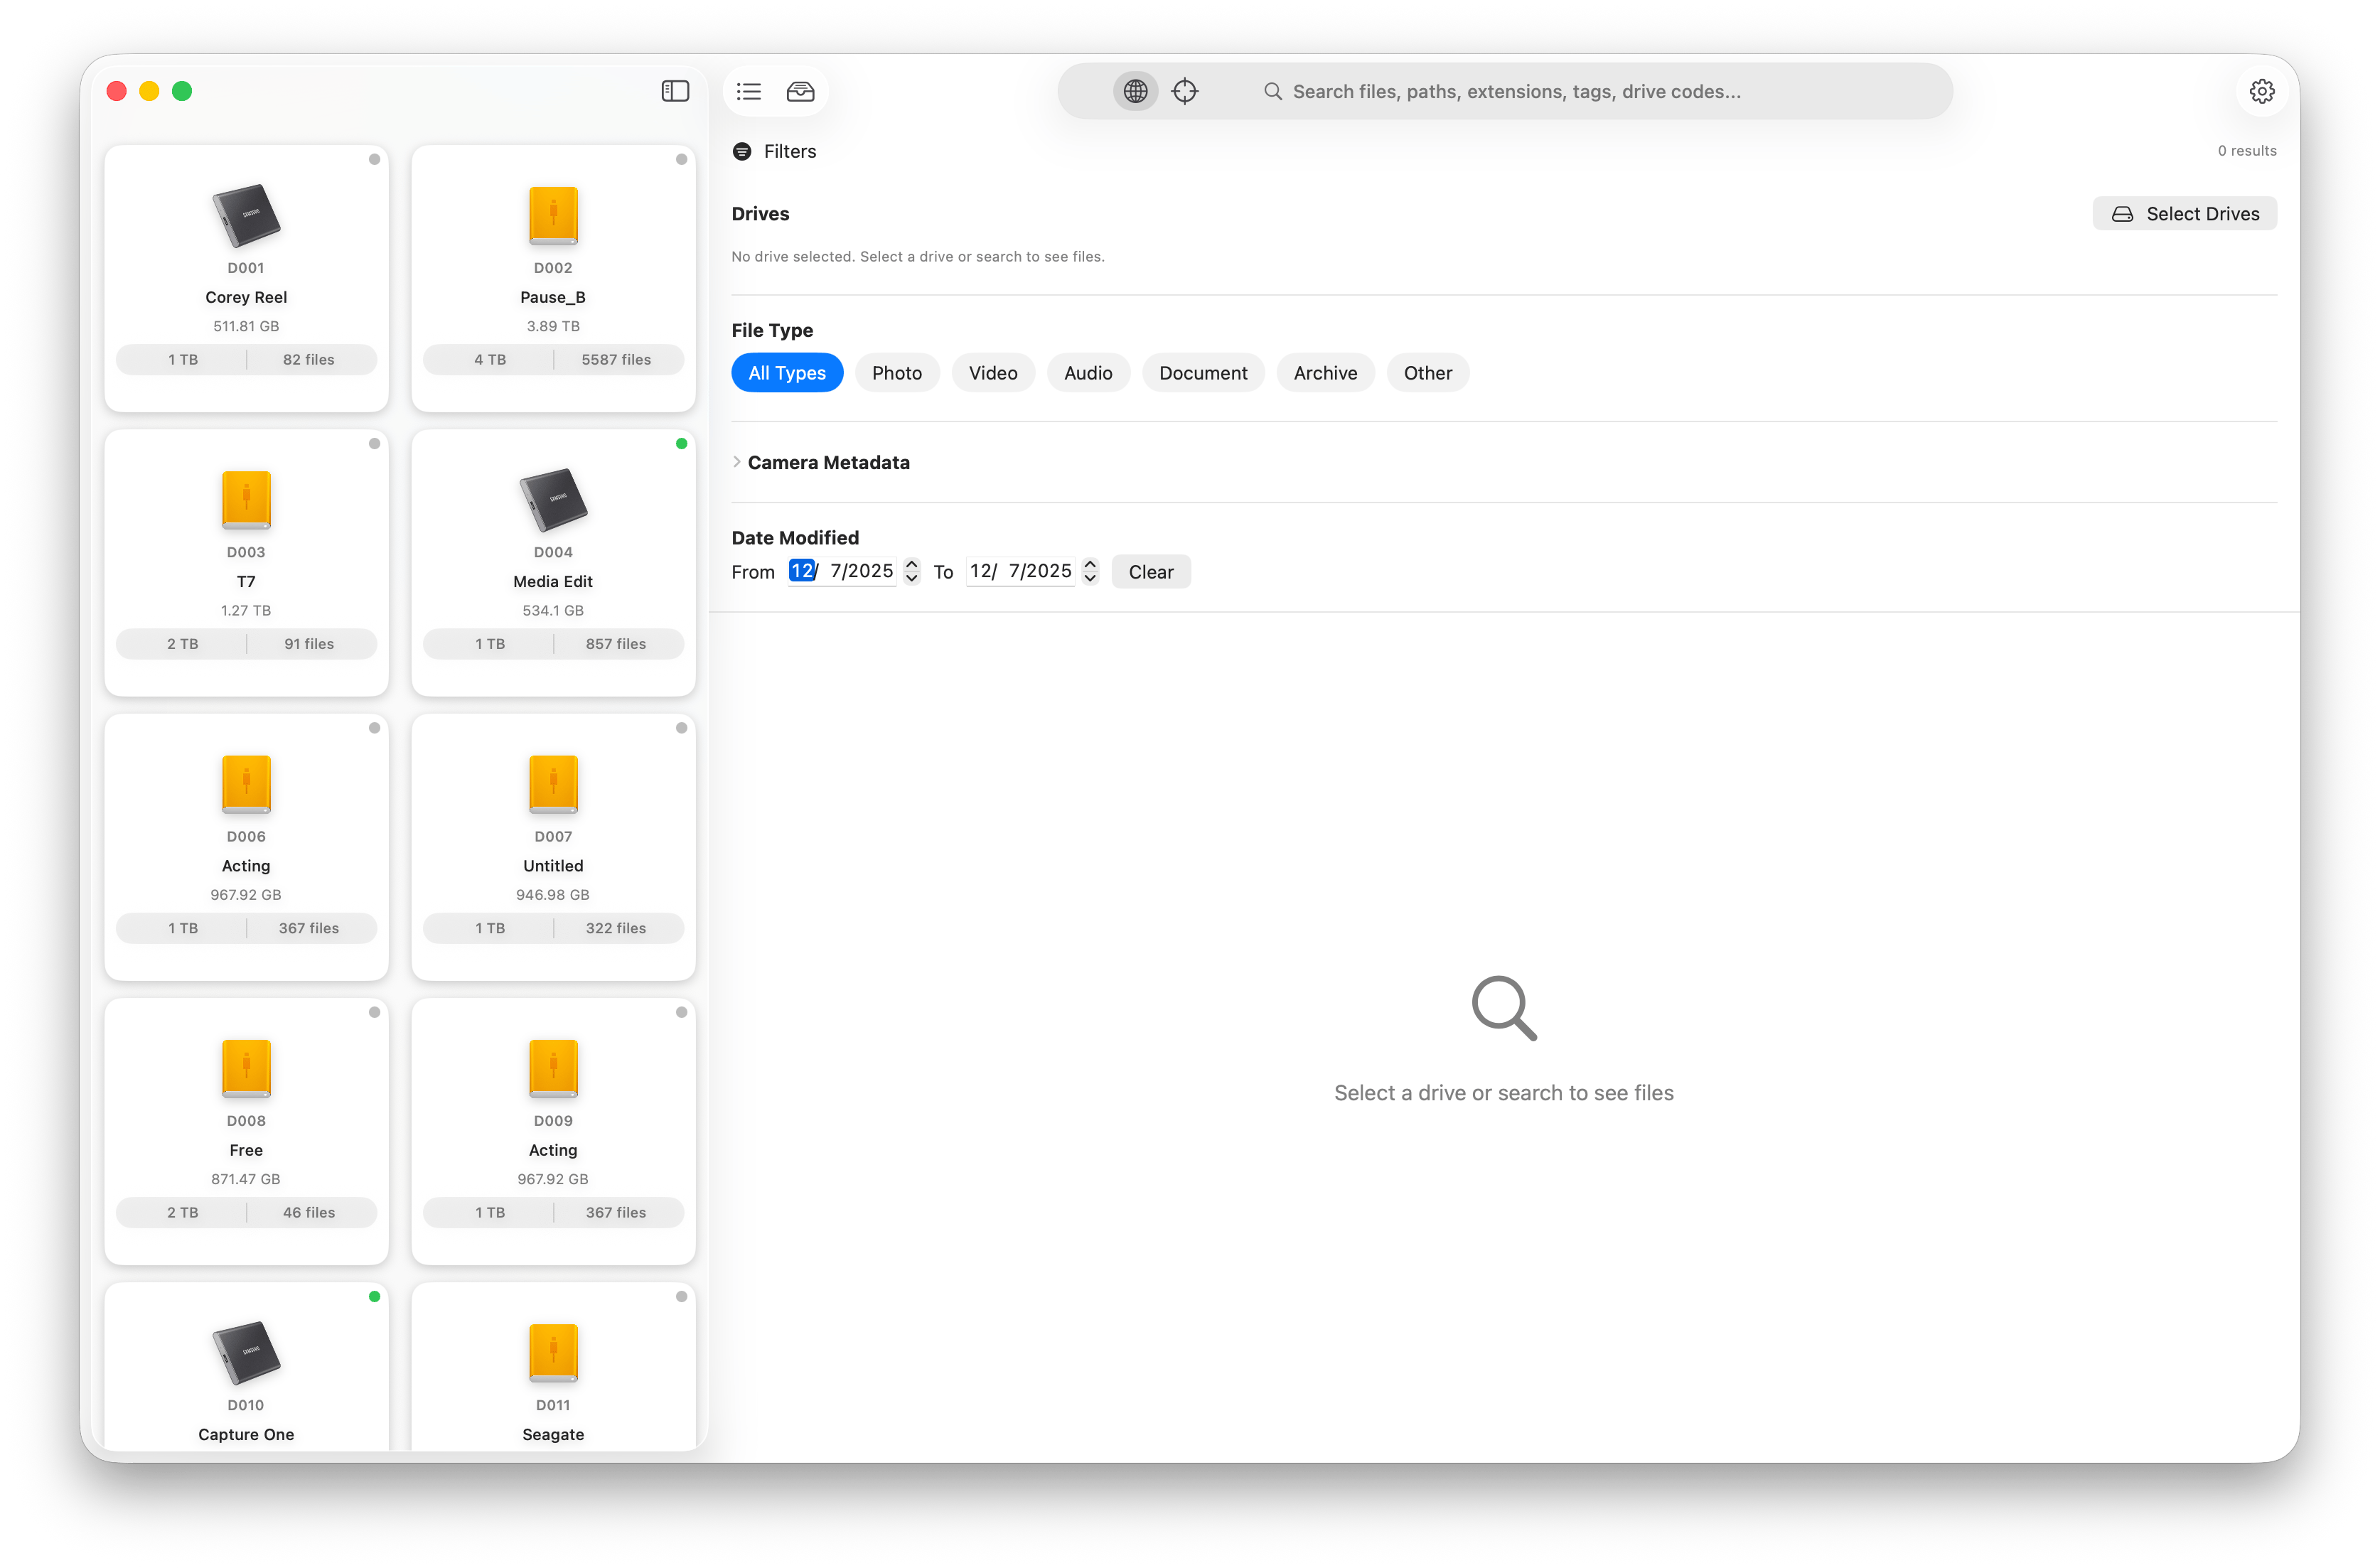Filter results by Document type
Image resolution: width=2380 pixels, height=1568 pixels.
(x=1203, y=372)
